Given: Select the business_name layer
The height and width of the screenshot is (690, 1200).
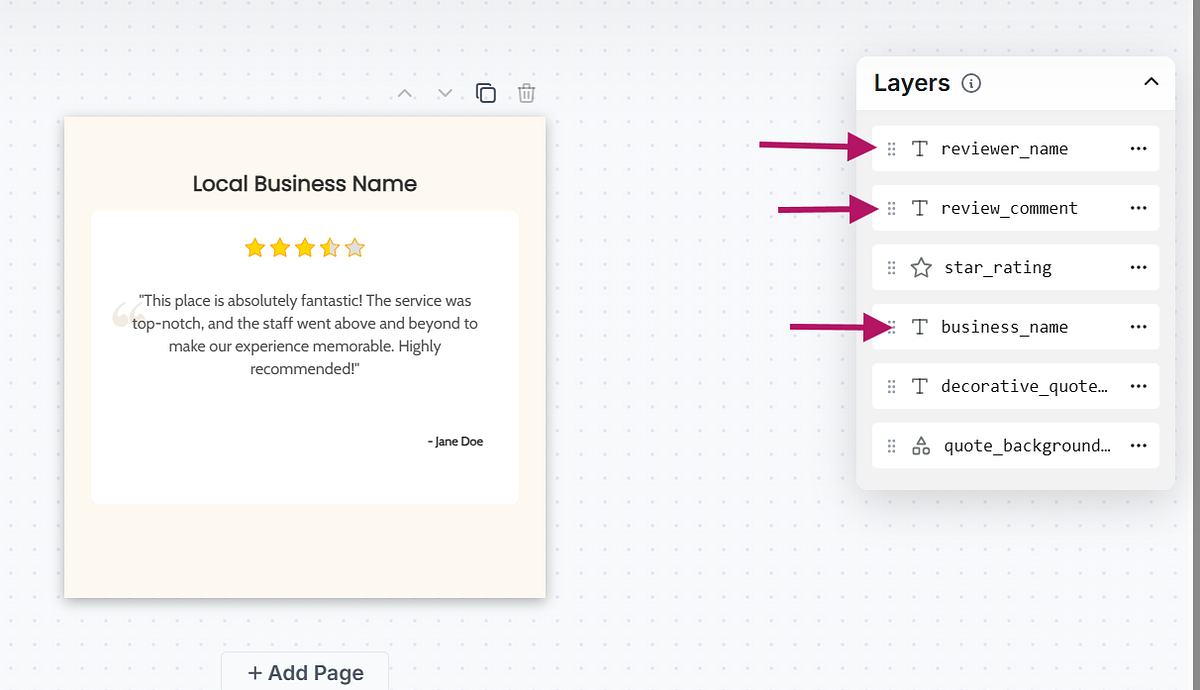Looking at the screenshot, I should pyautogui.click(x=1015, y=327).
